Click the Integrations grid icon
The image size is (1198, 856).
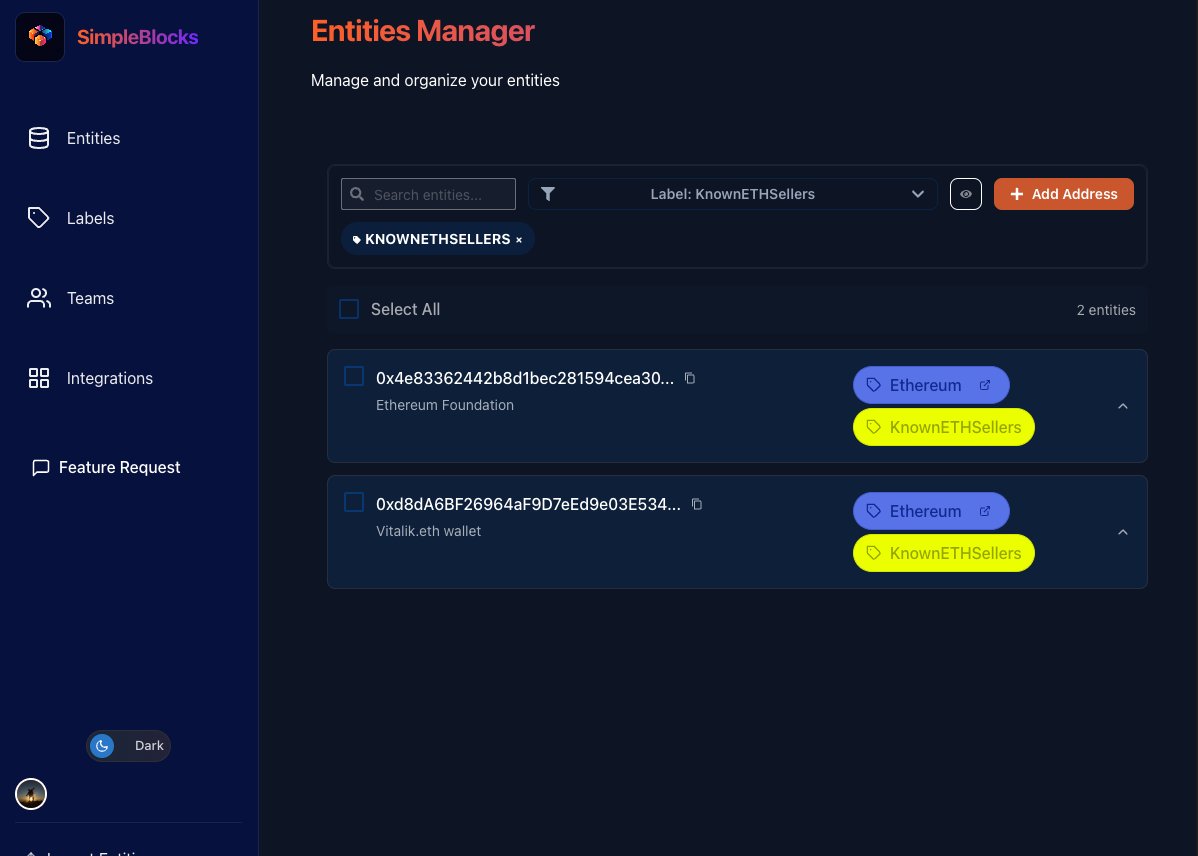click(39, 378)
